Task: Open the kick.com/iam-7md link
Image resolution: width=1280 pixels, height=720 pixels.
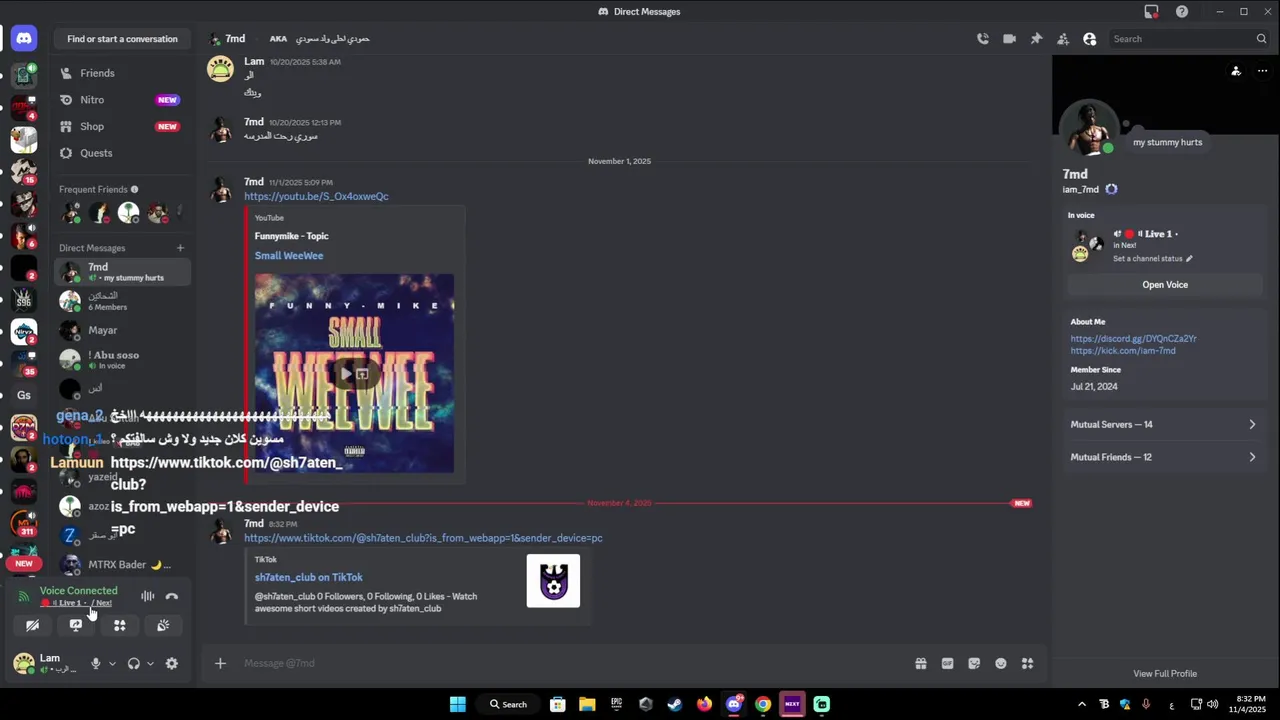Action: (x=1123, y=351)
